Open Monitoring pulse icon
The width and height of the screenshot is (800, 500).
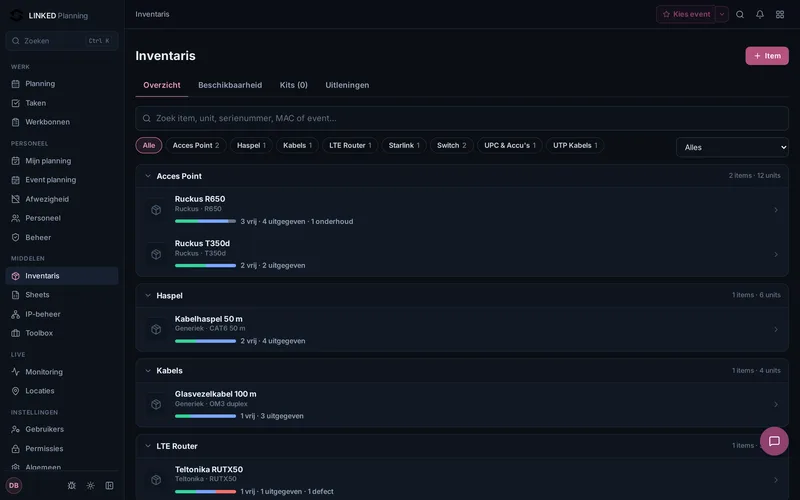tap(16, 372)
